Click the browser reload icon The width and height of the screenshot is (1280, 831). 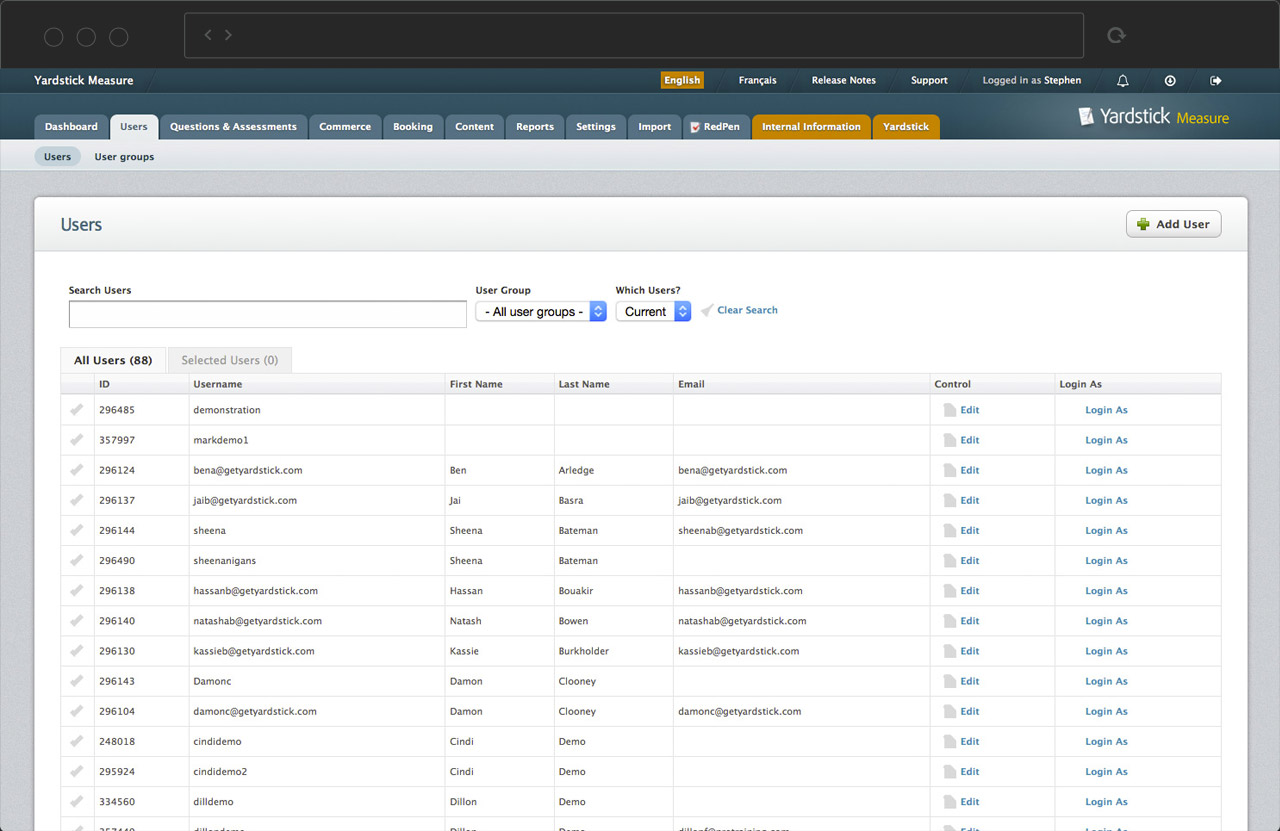click(x=1116, y=36)
